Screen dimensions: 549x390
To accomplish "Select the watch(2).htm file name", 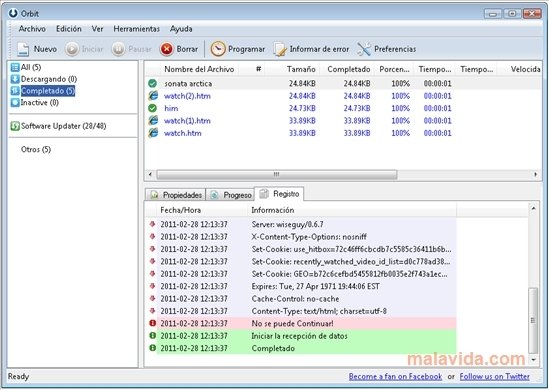I will [187, 96].
